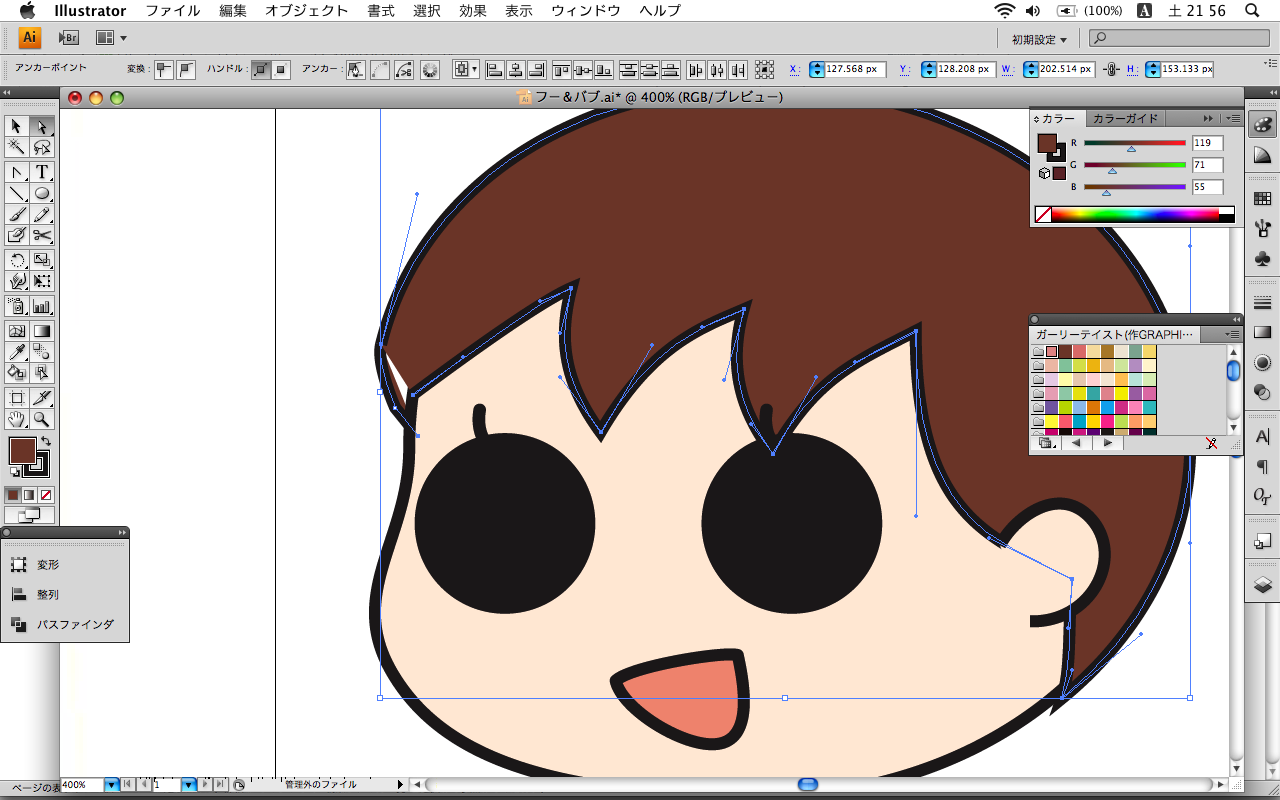Open the zoom level 400% dropdown

[111, 785]
